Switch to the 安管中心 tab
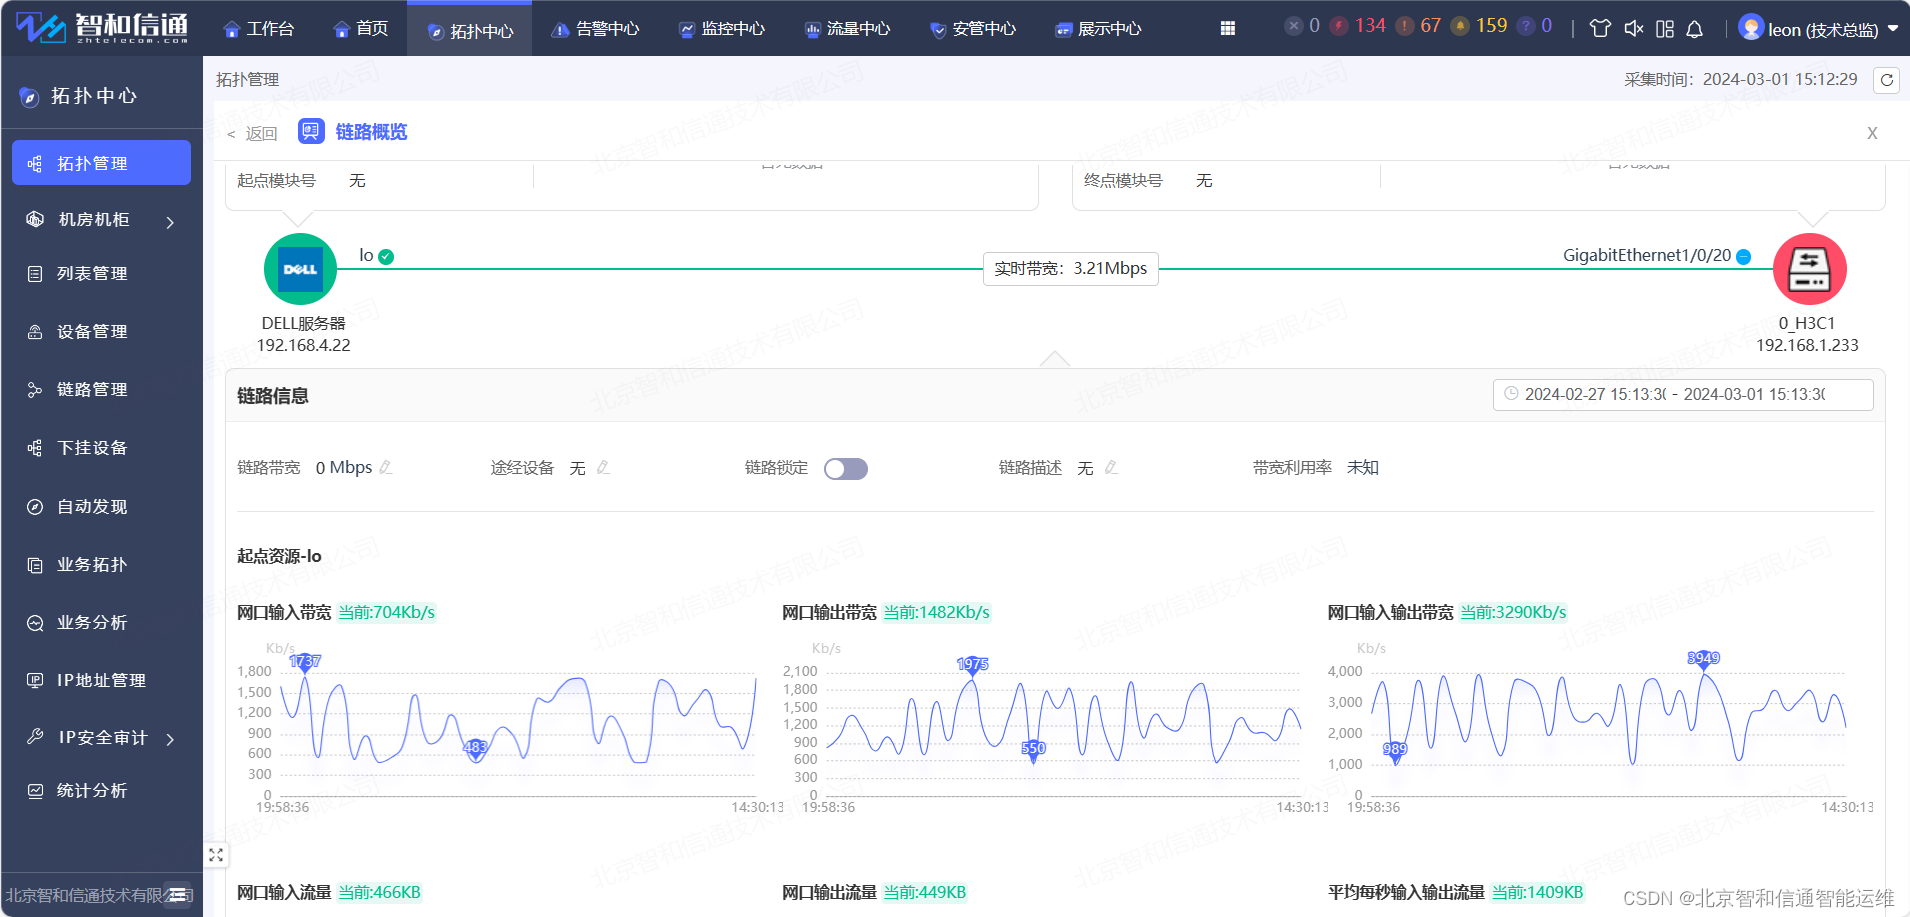Viewport: 1910px width, 917px height. [972, 29]
